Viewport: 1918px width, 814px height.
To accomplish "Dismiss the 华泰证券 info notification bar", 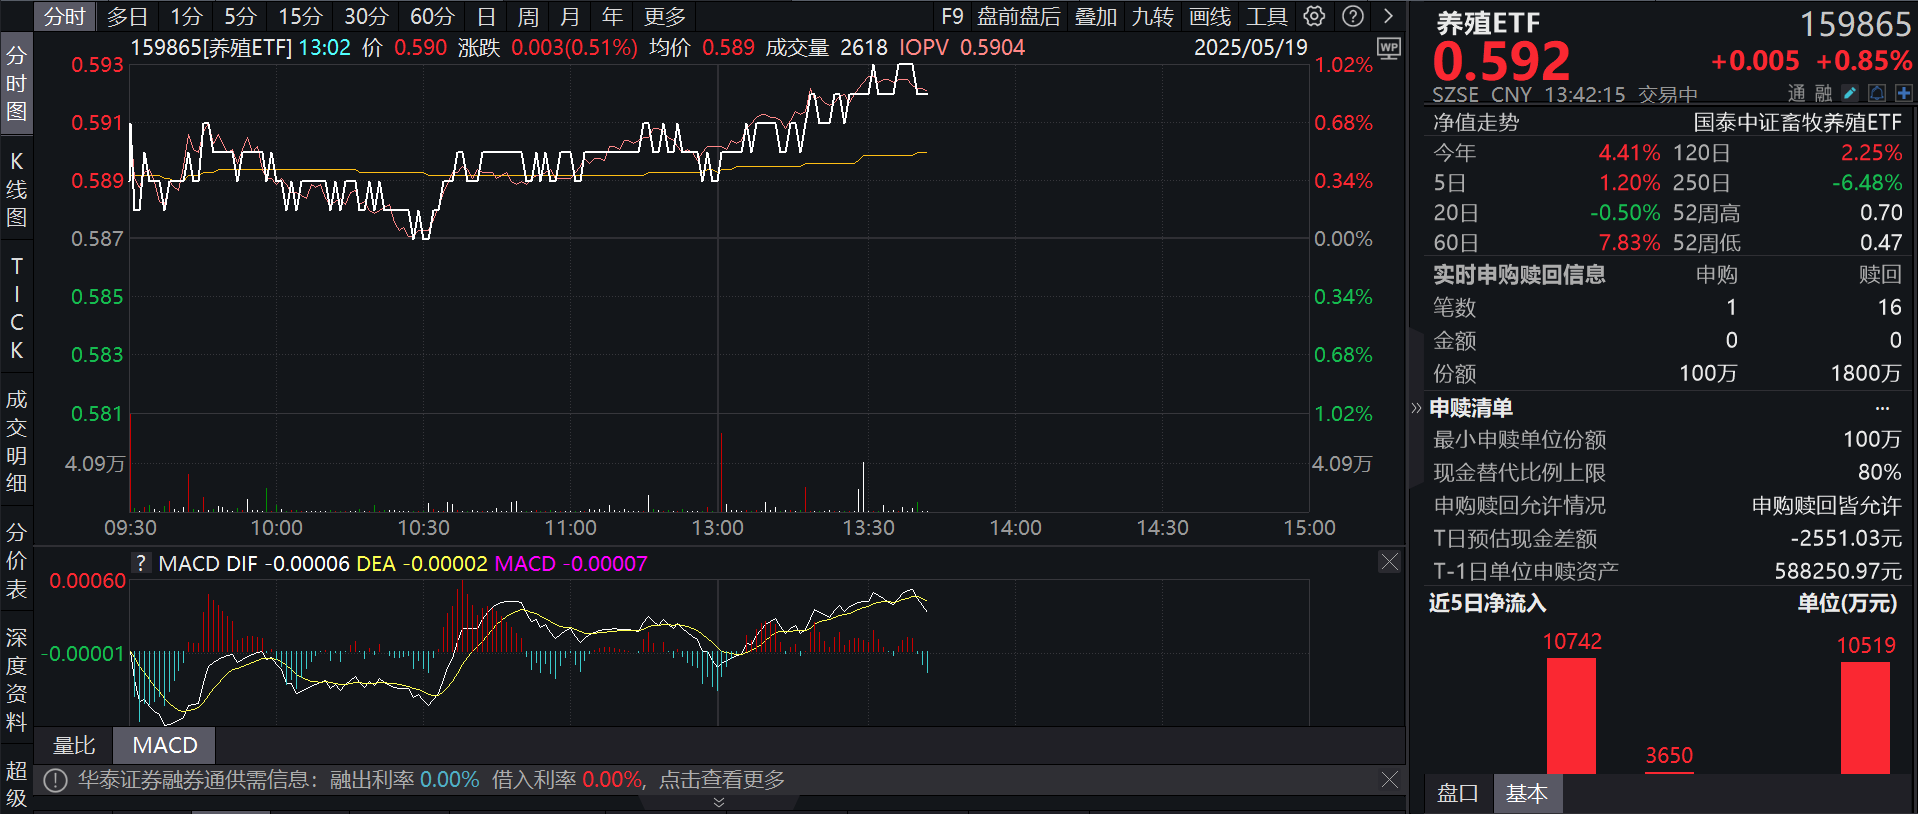I will (1389, 779).
